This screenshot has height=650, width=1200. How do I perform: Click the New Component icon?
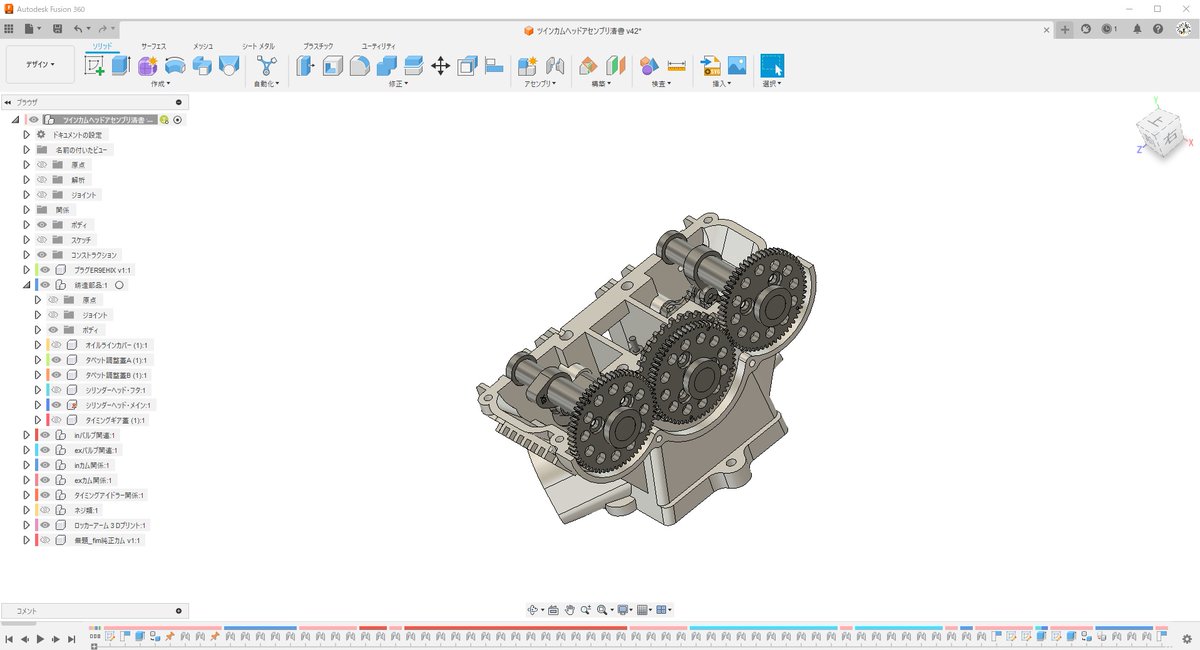[528, 66]
